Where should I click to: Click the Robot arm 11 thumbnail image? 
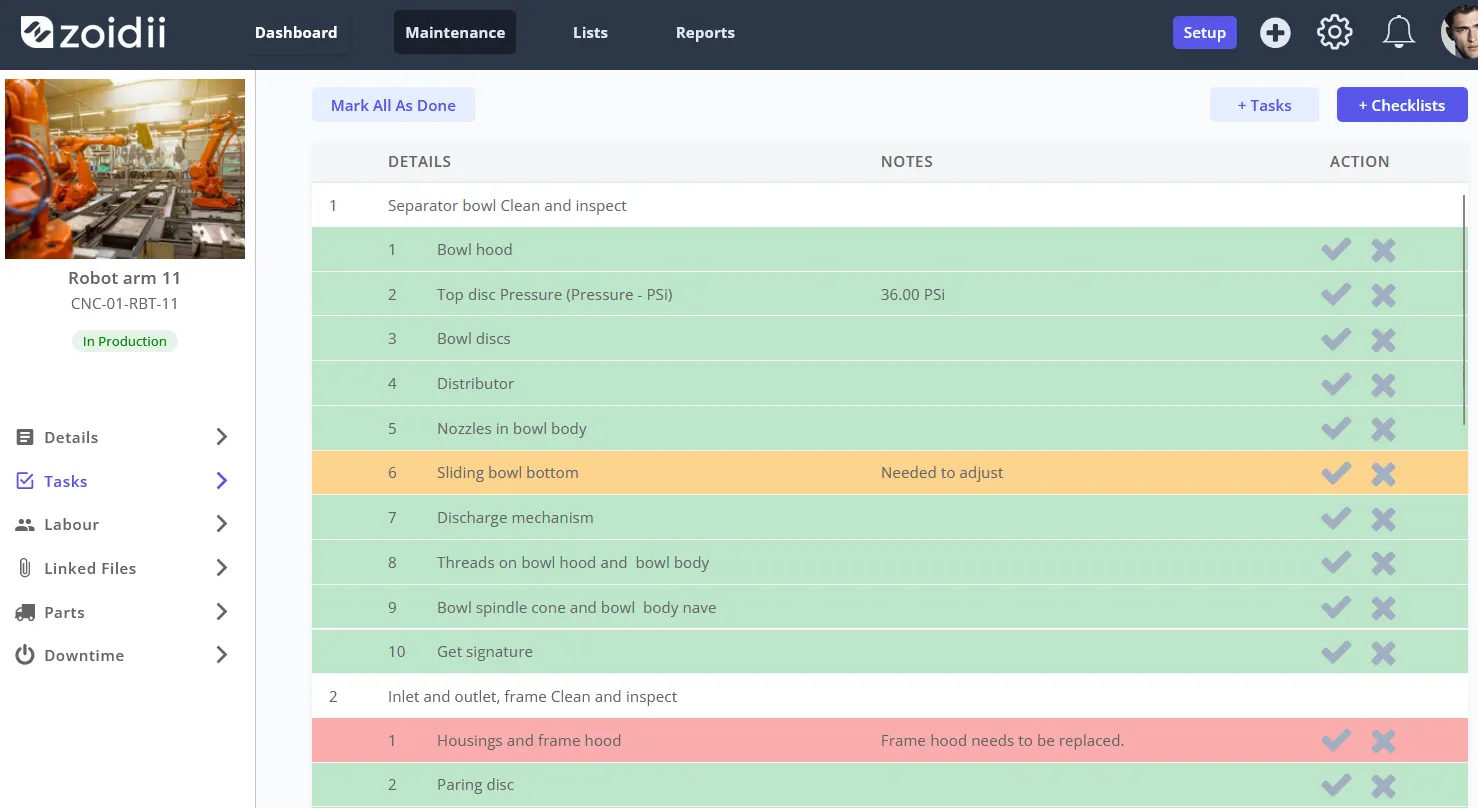tap(125, 169)
